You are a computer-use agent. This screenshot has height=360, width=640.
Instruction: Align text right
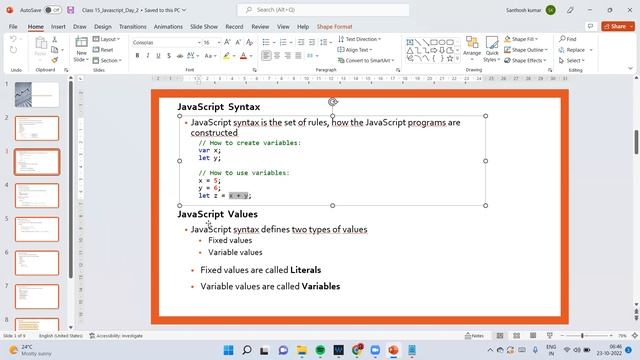click(288, 56)
